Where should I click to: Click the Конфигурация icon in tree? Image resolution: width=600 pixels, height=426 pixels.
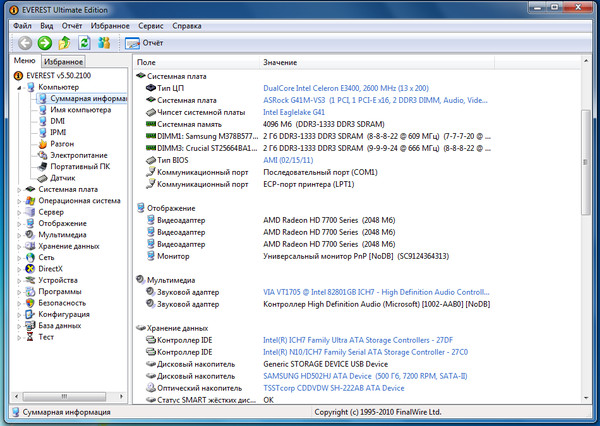point(30,314)
